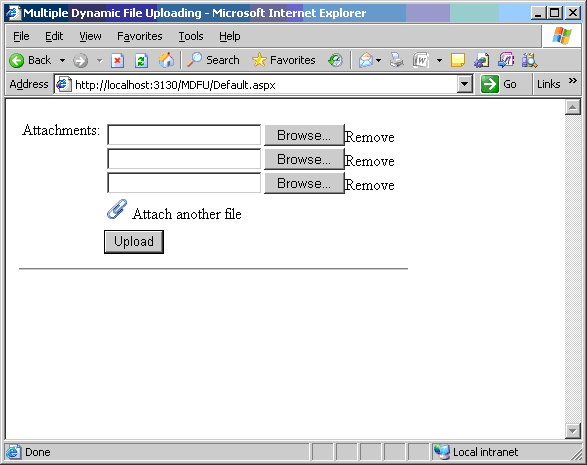Click the page scrollbar down arrow
The width and height of the screenshot is (587, 465).
[x=573, y=431]
